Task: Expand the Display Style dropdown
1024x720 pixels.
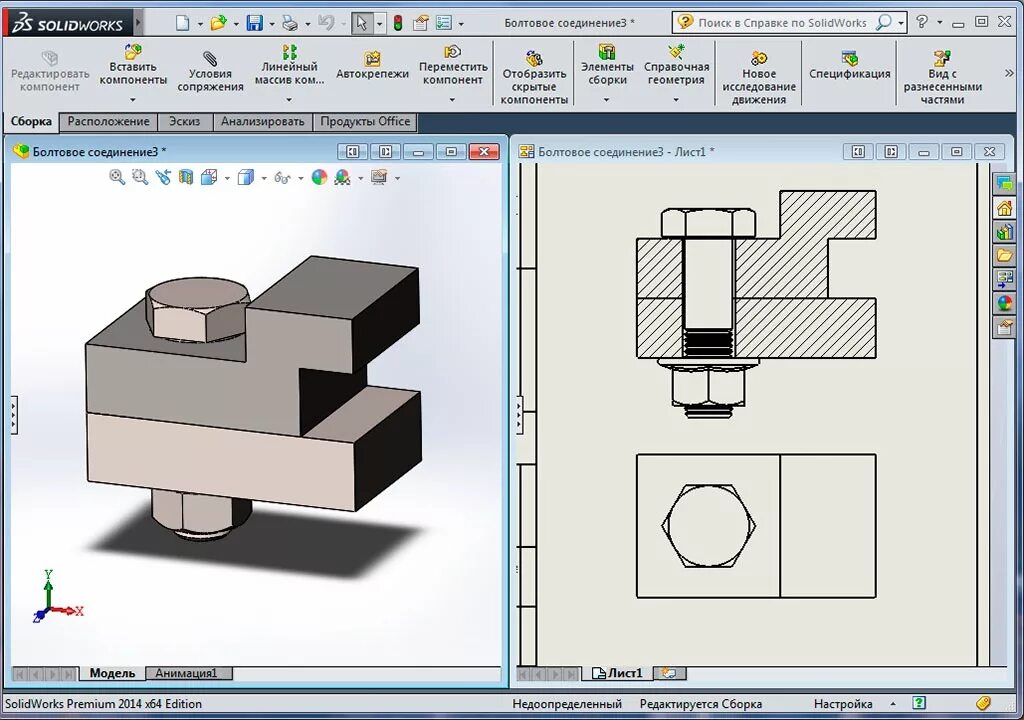Action: click(263, 176)
